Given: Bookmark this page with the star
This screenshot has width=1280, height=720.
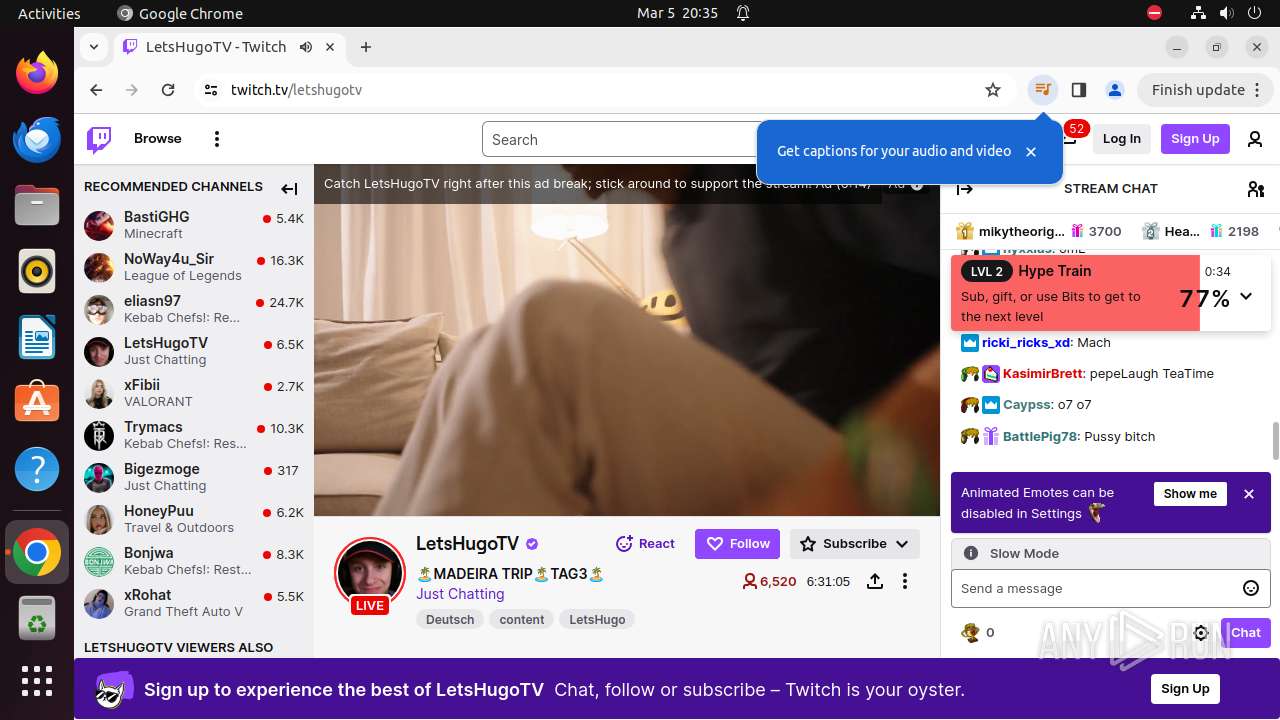Looking at the screenshot, I should point(993,90).
